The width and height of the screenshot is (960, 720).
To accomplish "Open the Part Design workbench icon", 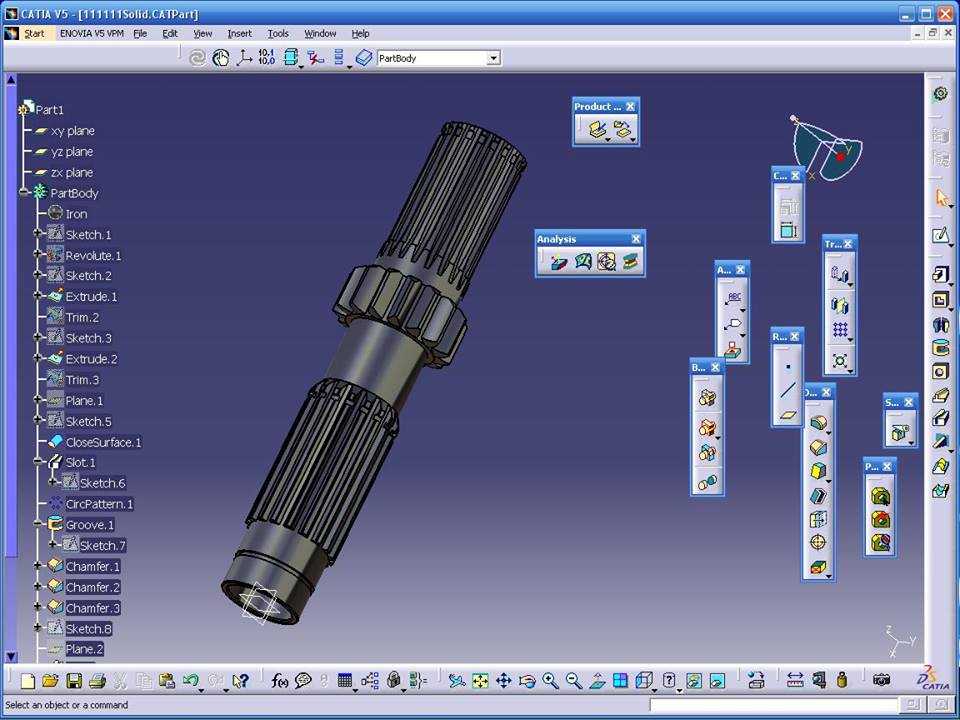I will click(941, 94).
